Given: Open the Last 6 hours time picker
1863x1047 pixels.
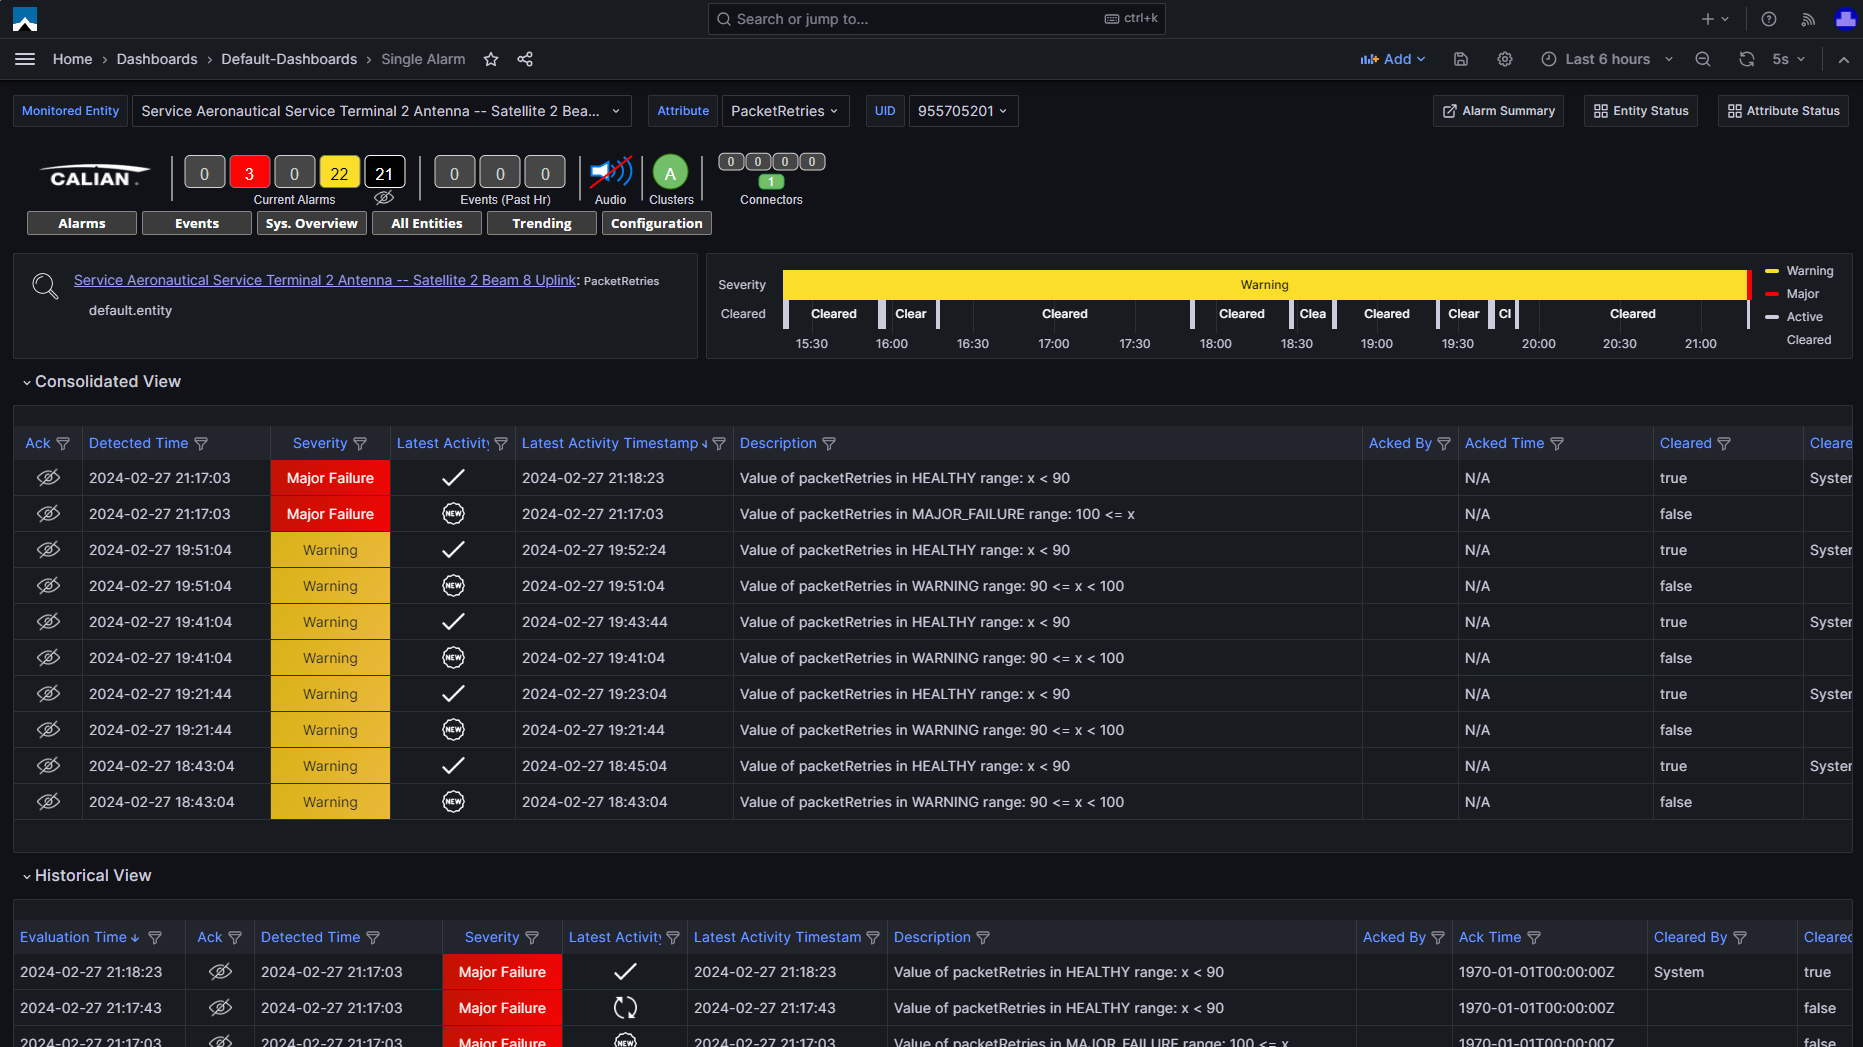Looking at the screenshot, I should (x=1607, y=59).
